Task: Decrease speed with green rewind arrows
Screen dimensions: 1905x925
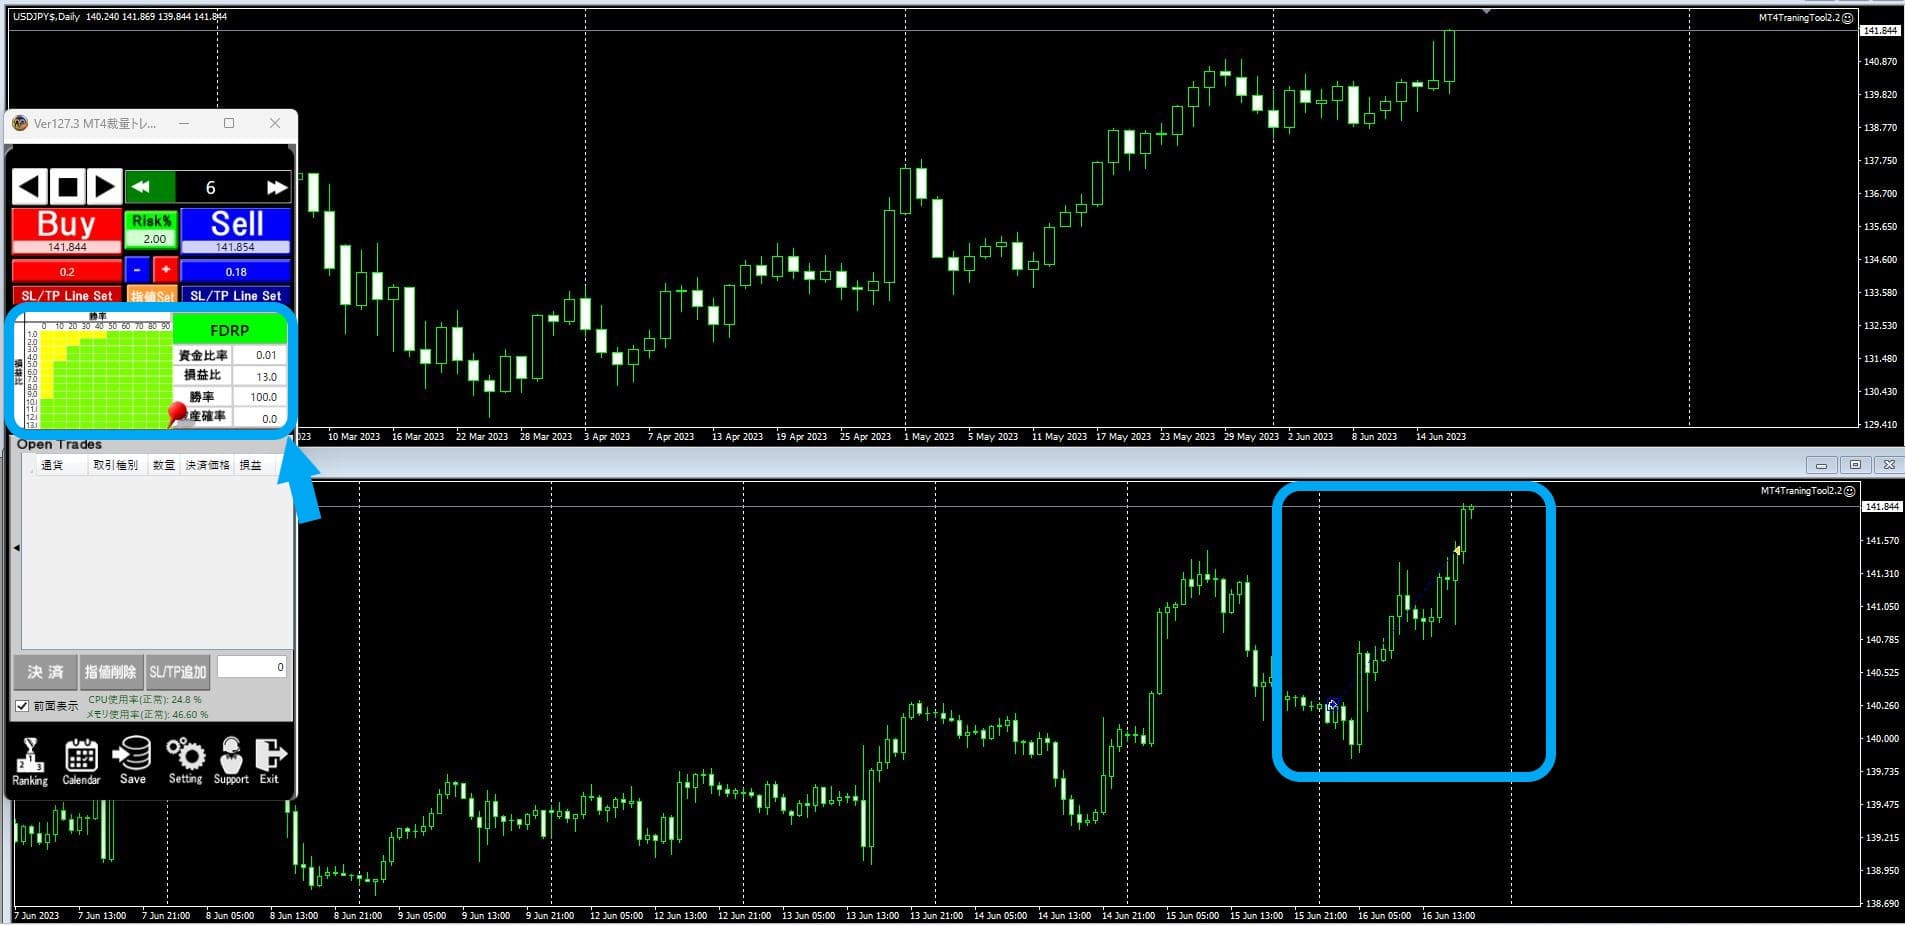Action: (141, 187)
